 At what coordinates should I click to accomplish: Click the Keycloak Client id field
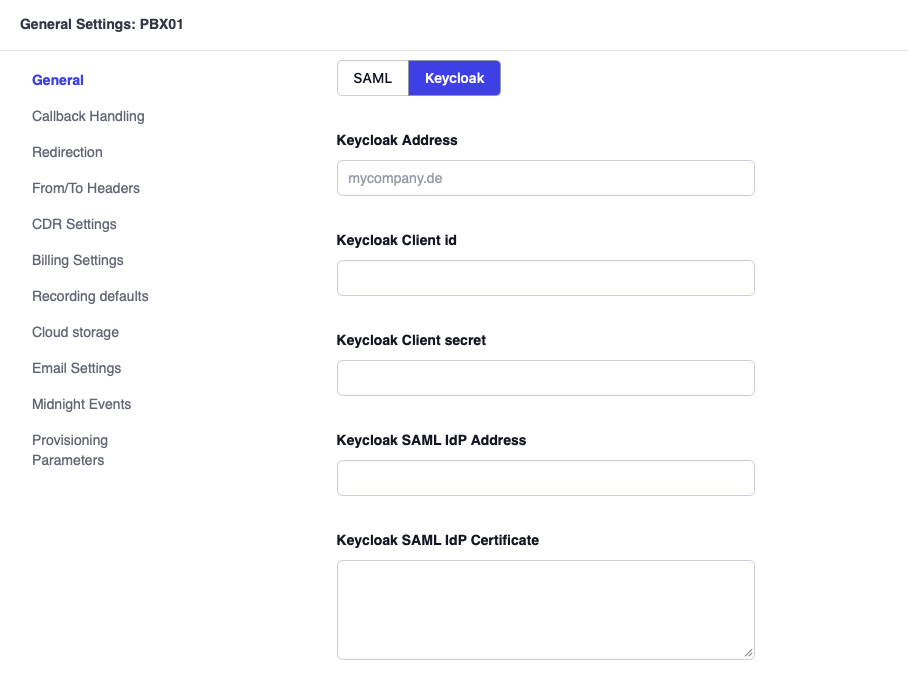[545, 277]
